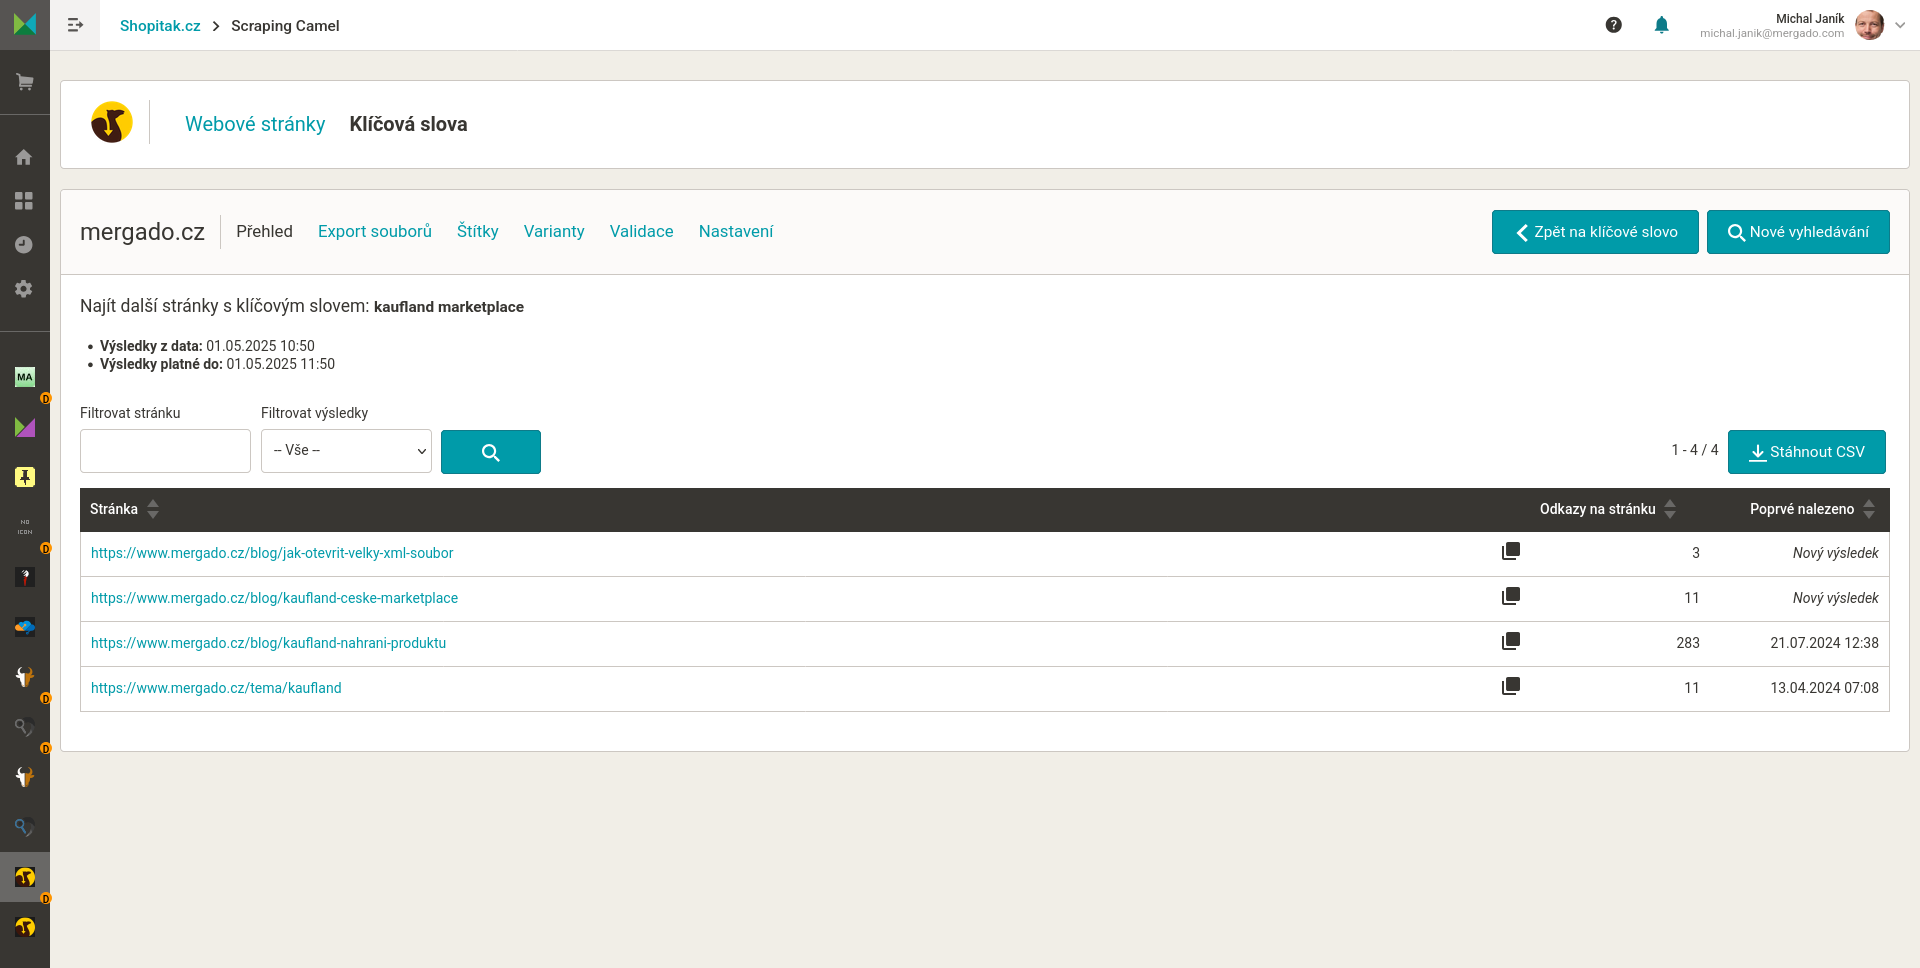Click Zpět na klíčové slovo button
The image size is (1920, 968).
[1594, 232]
